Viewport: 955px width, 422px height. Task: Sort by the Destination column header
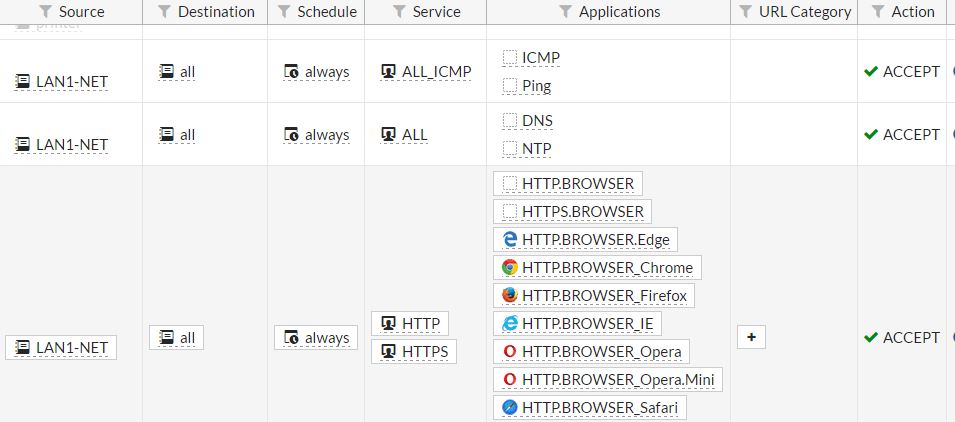tap(216, 12)
